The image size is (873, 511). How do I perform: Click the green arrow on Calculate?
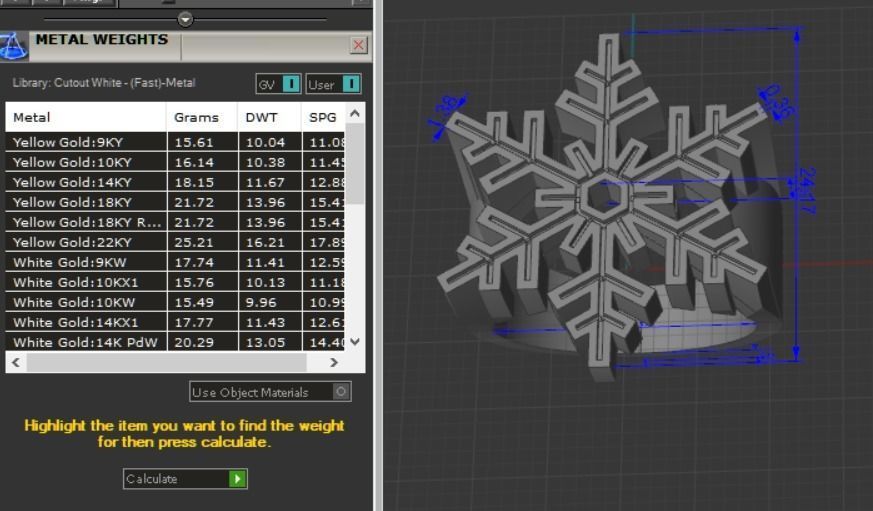(238, 479)
